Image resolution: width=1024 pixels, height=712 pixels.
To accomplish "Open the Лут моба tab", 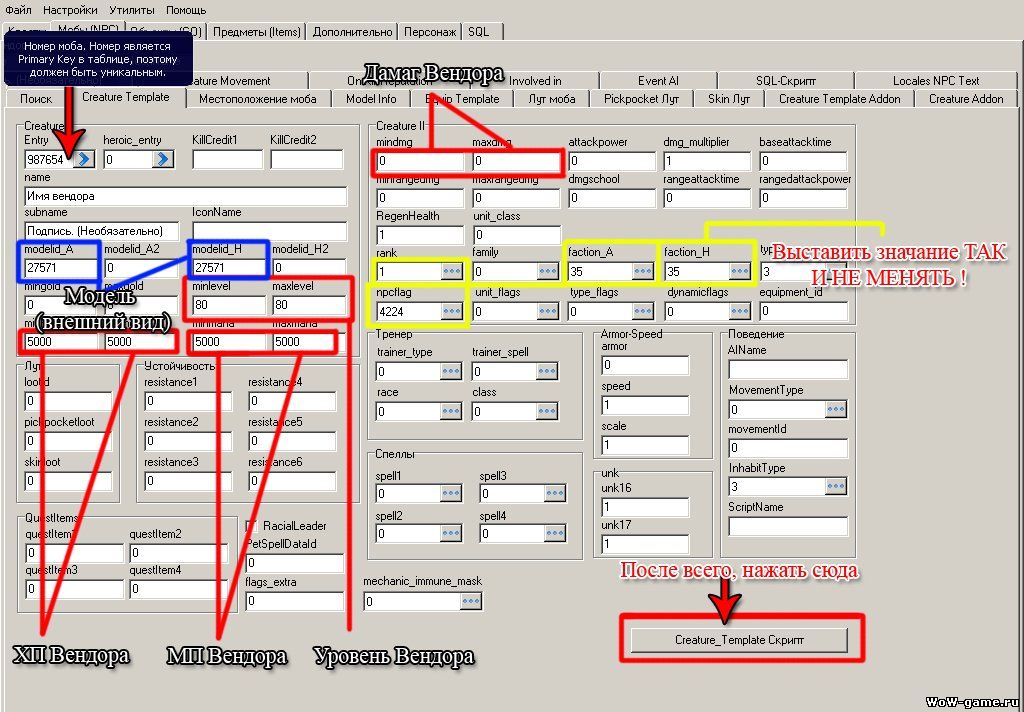I will coord(552,99).
